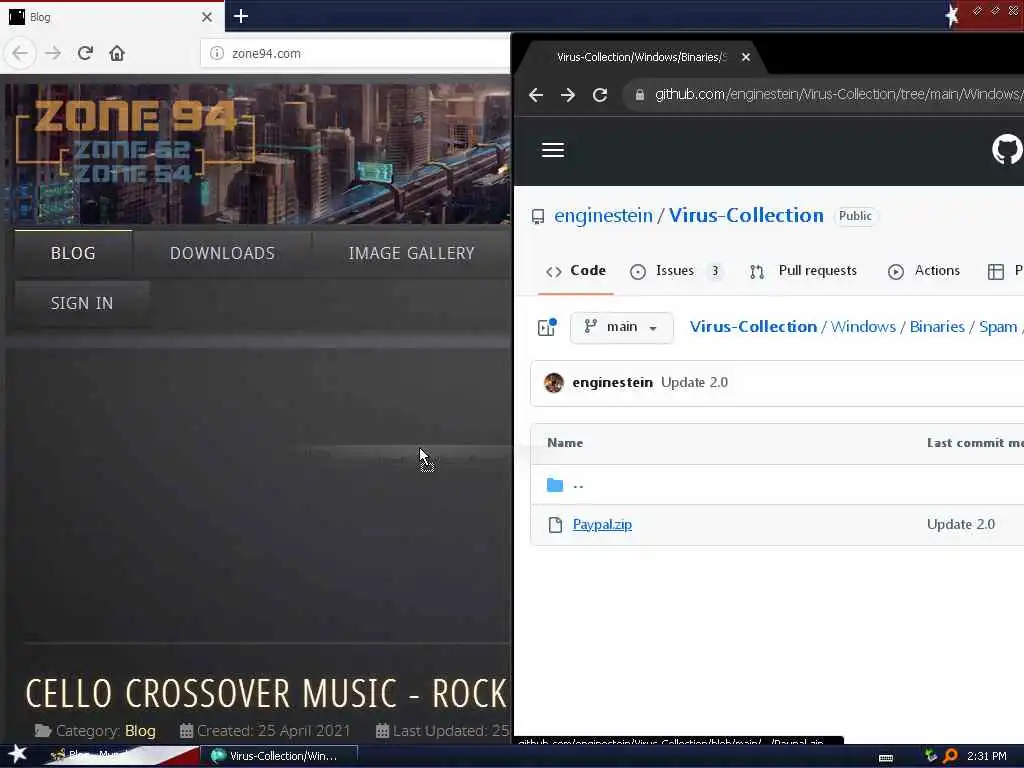Reload the zone94.com page
1024x768 pixels.
85,53
